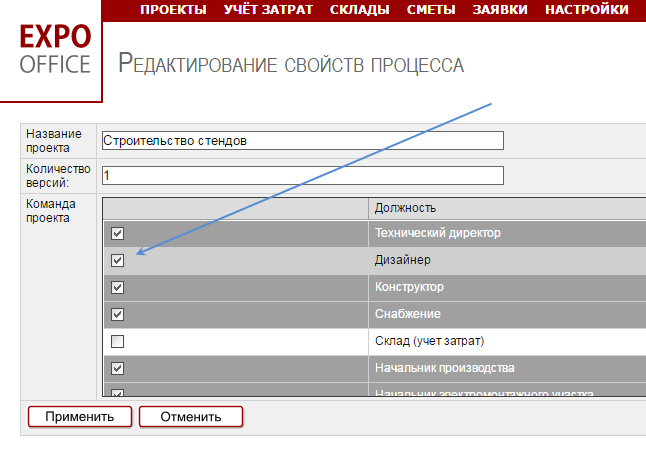The image size is (646, 450).
Task: Click the EXPO OFFICE logo
Action: [55, 50]
